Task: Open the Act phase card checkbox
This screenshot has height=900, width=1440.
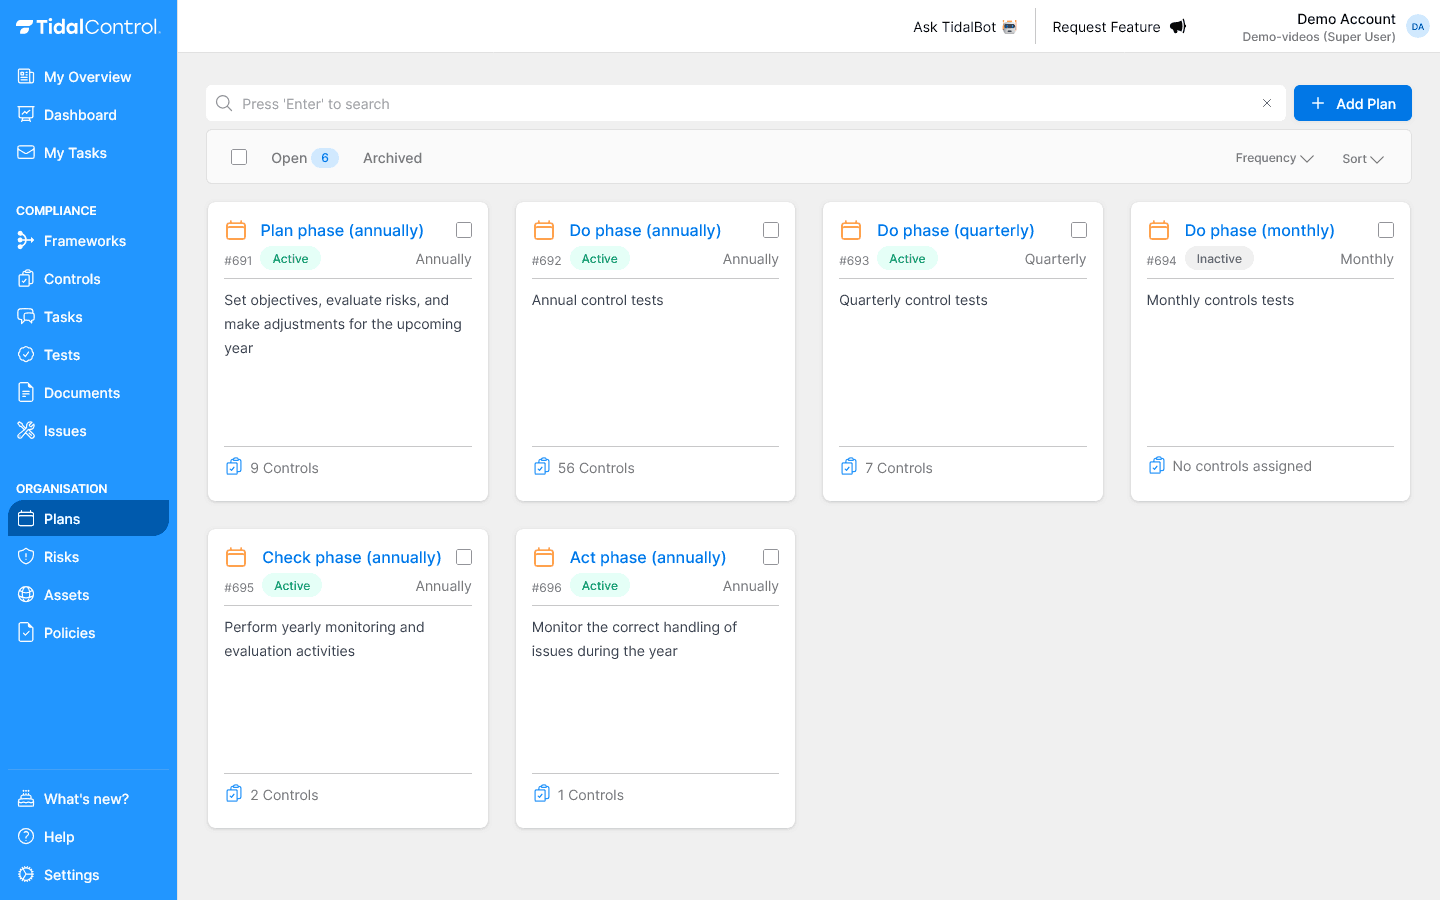Action: 771,556
